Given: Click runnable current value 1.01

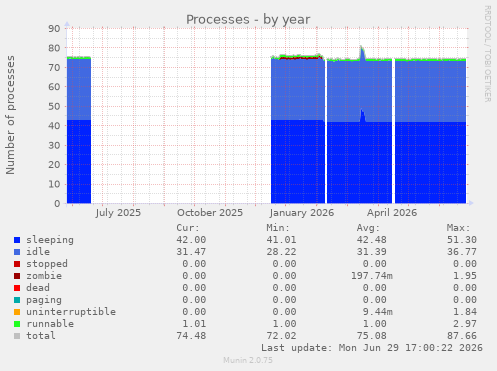Looking at the screenshot, I should click(x=194, y=324).
